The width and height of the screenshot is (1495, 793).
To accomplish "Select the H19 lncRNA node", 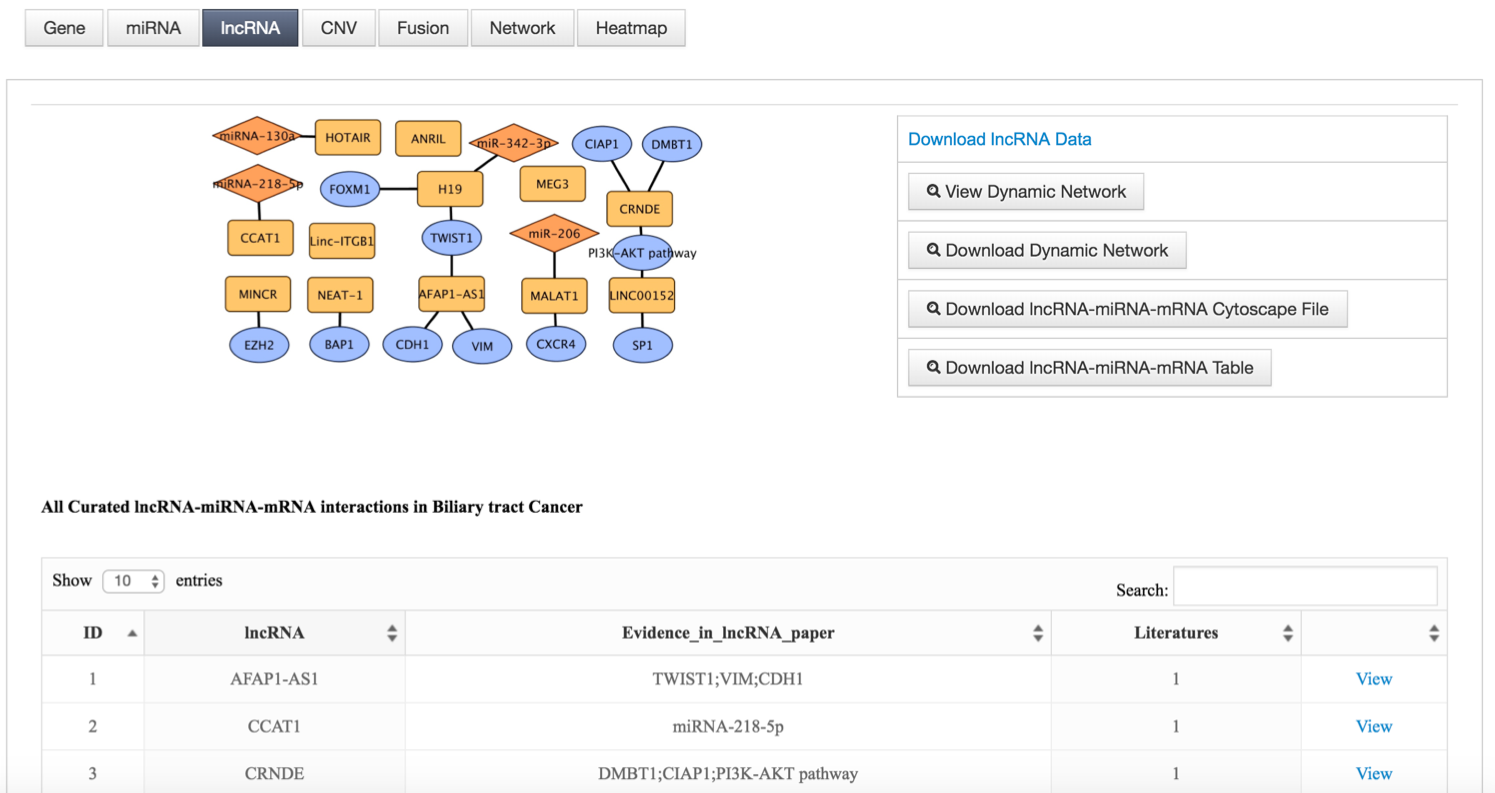I will click(450, 188).
